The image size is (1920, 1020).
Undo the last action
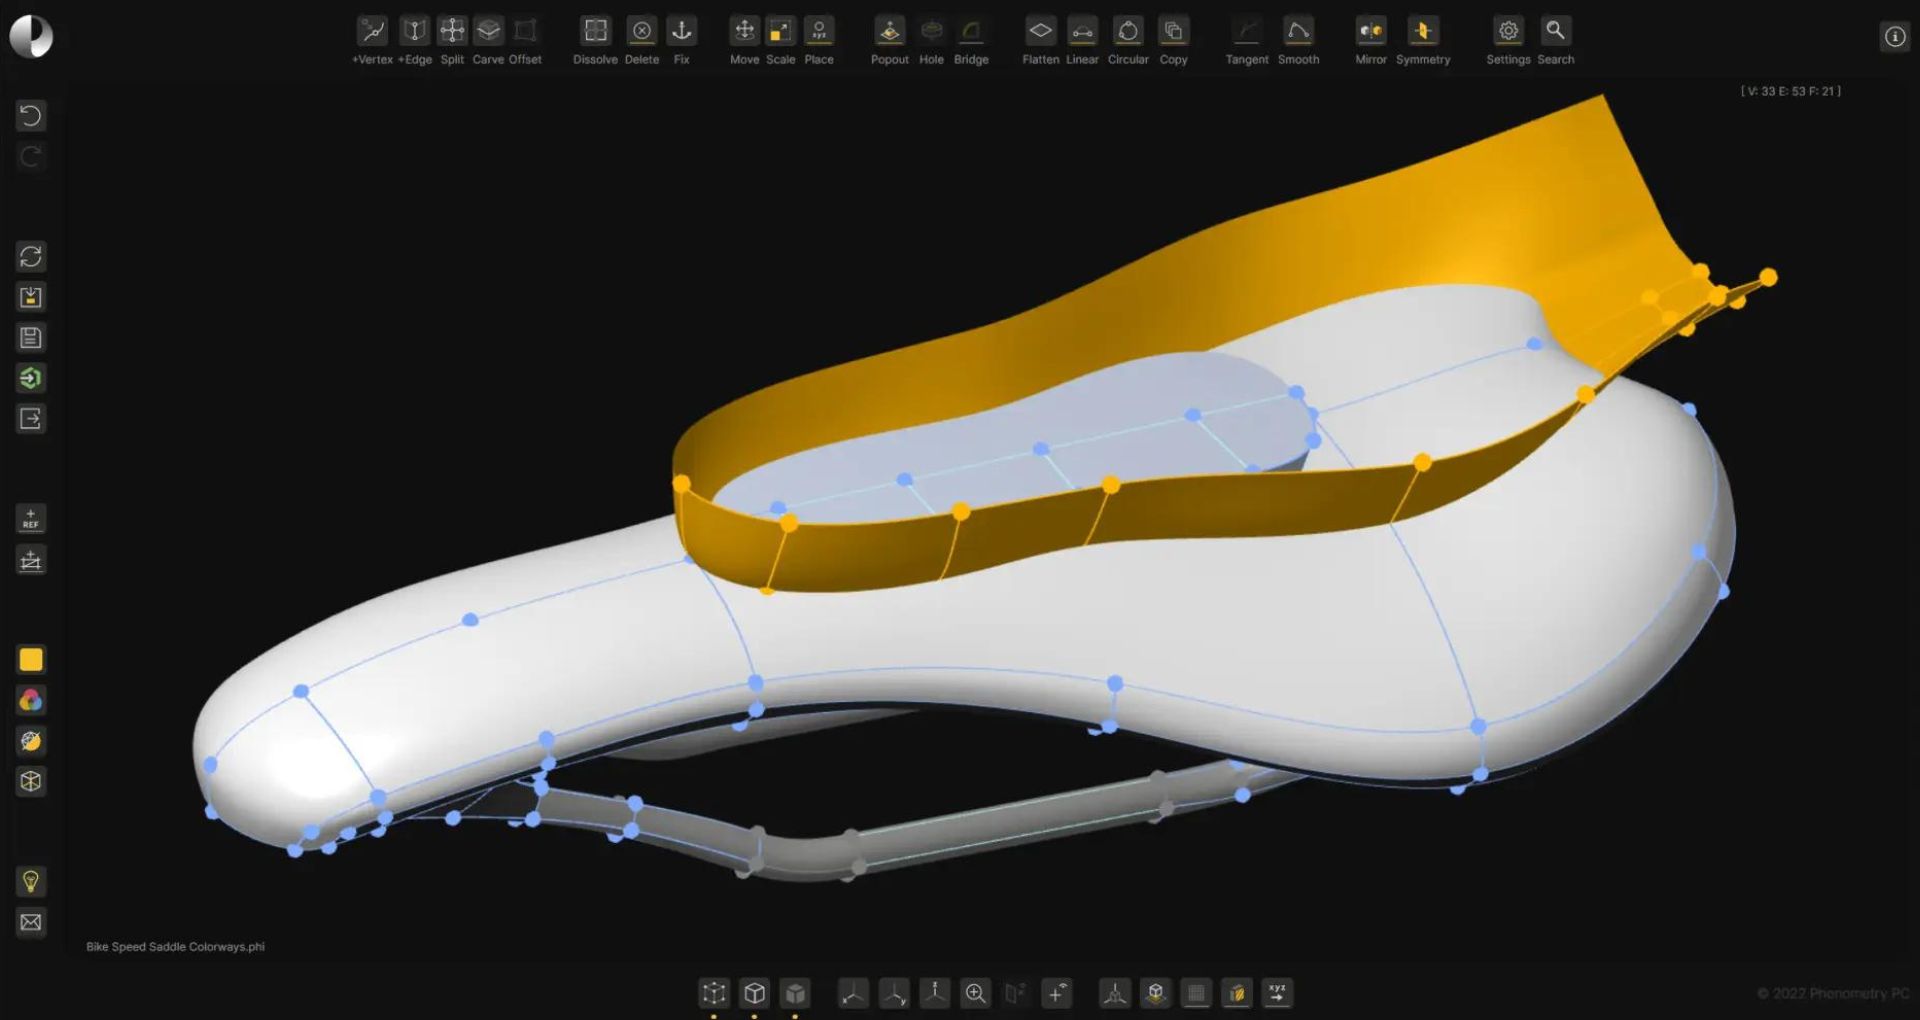(x=31, y=116)
